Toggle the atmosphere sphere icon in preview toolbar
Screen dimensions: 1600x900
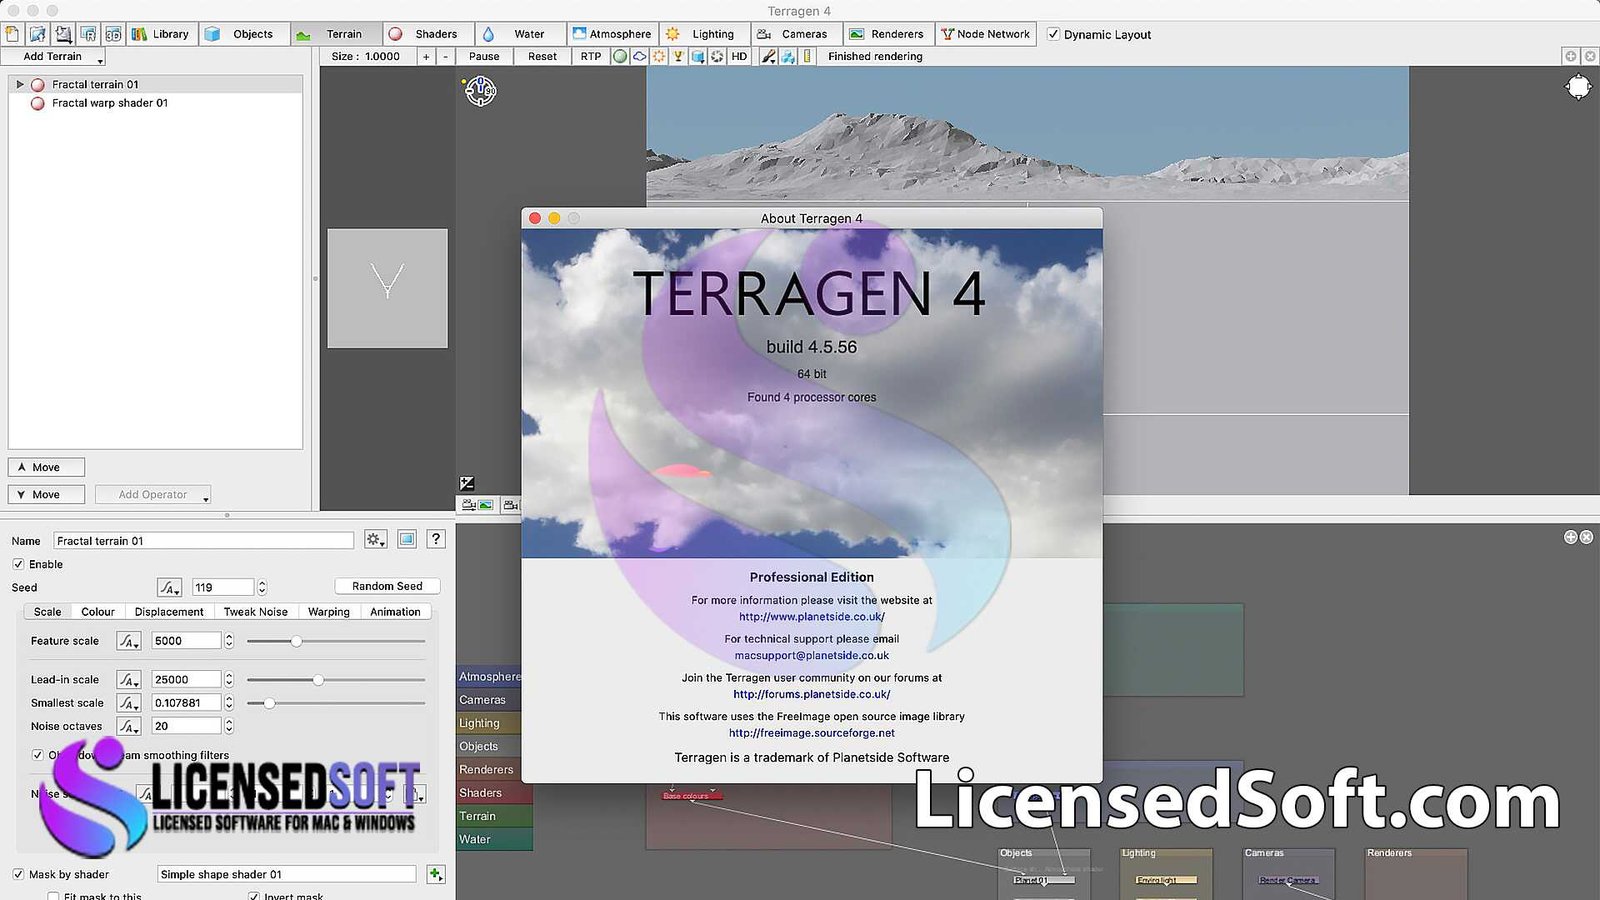(620, 56)
